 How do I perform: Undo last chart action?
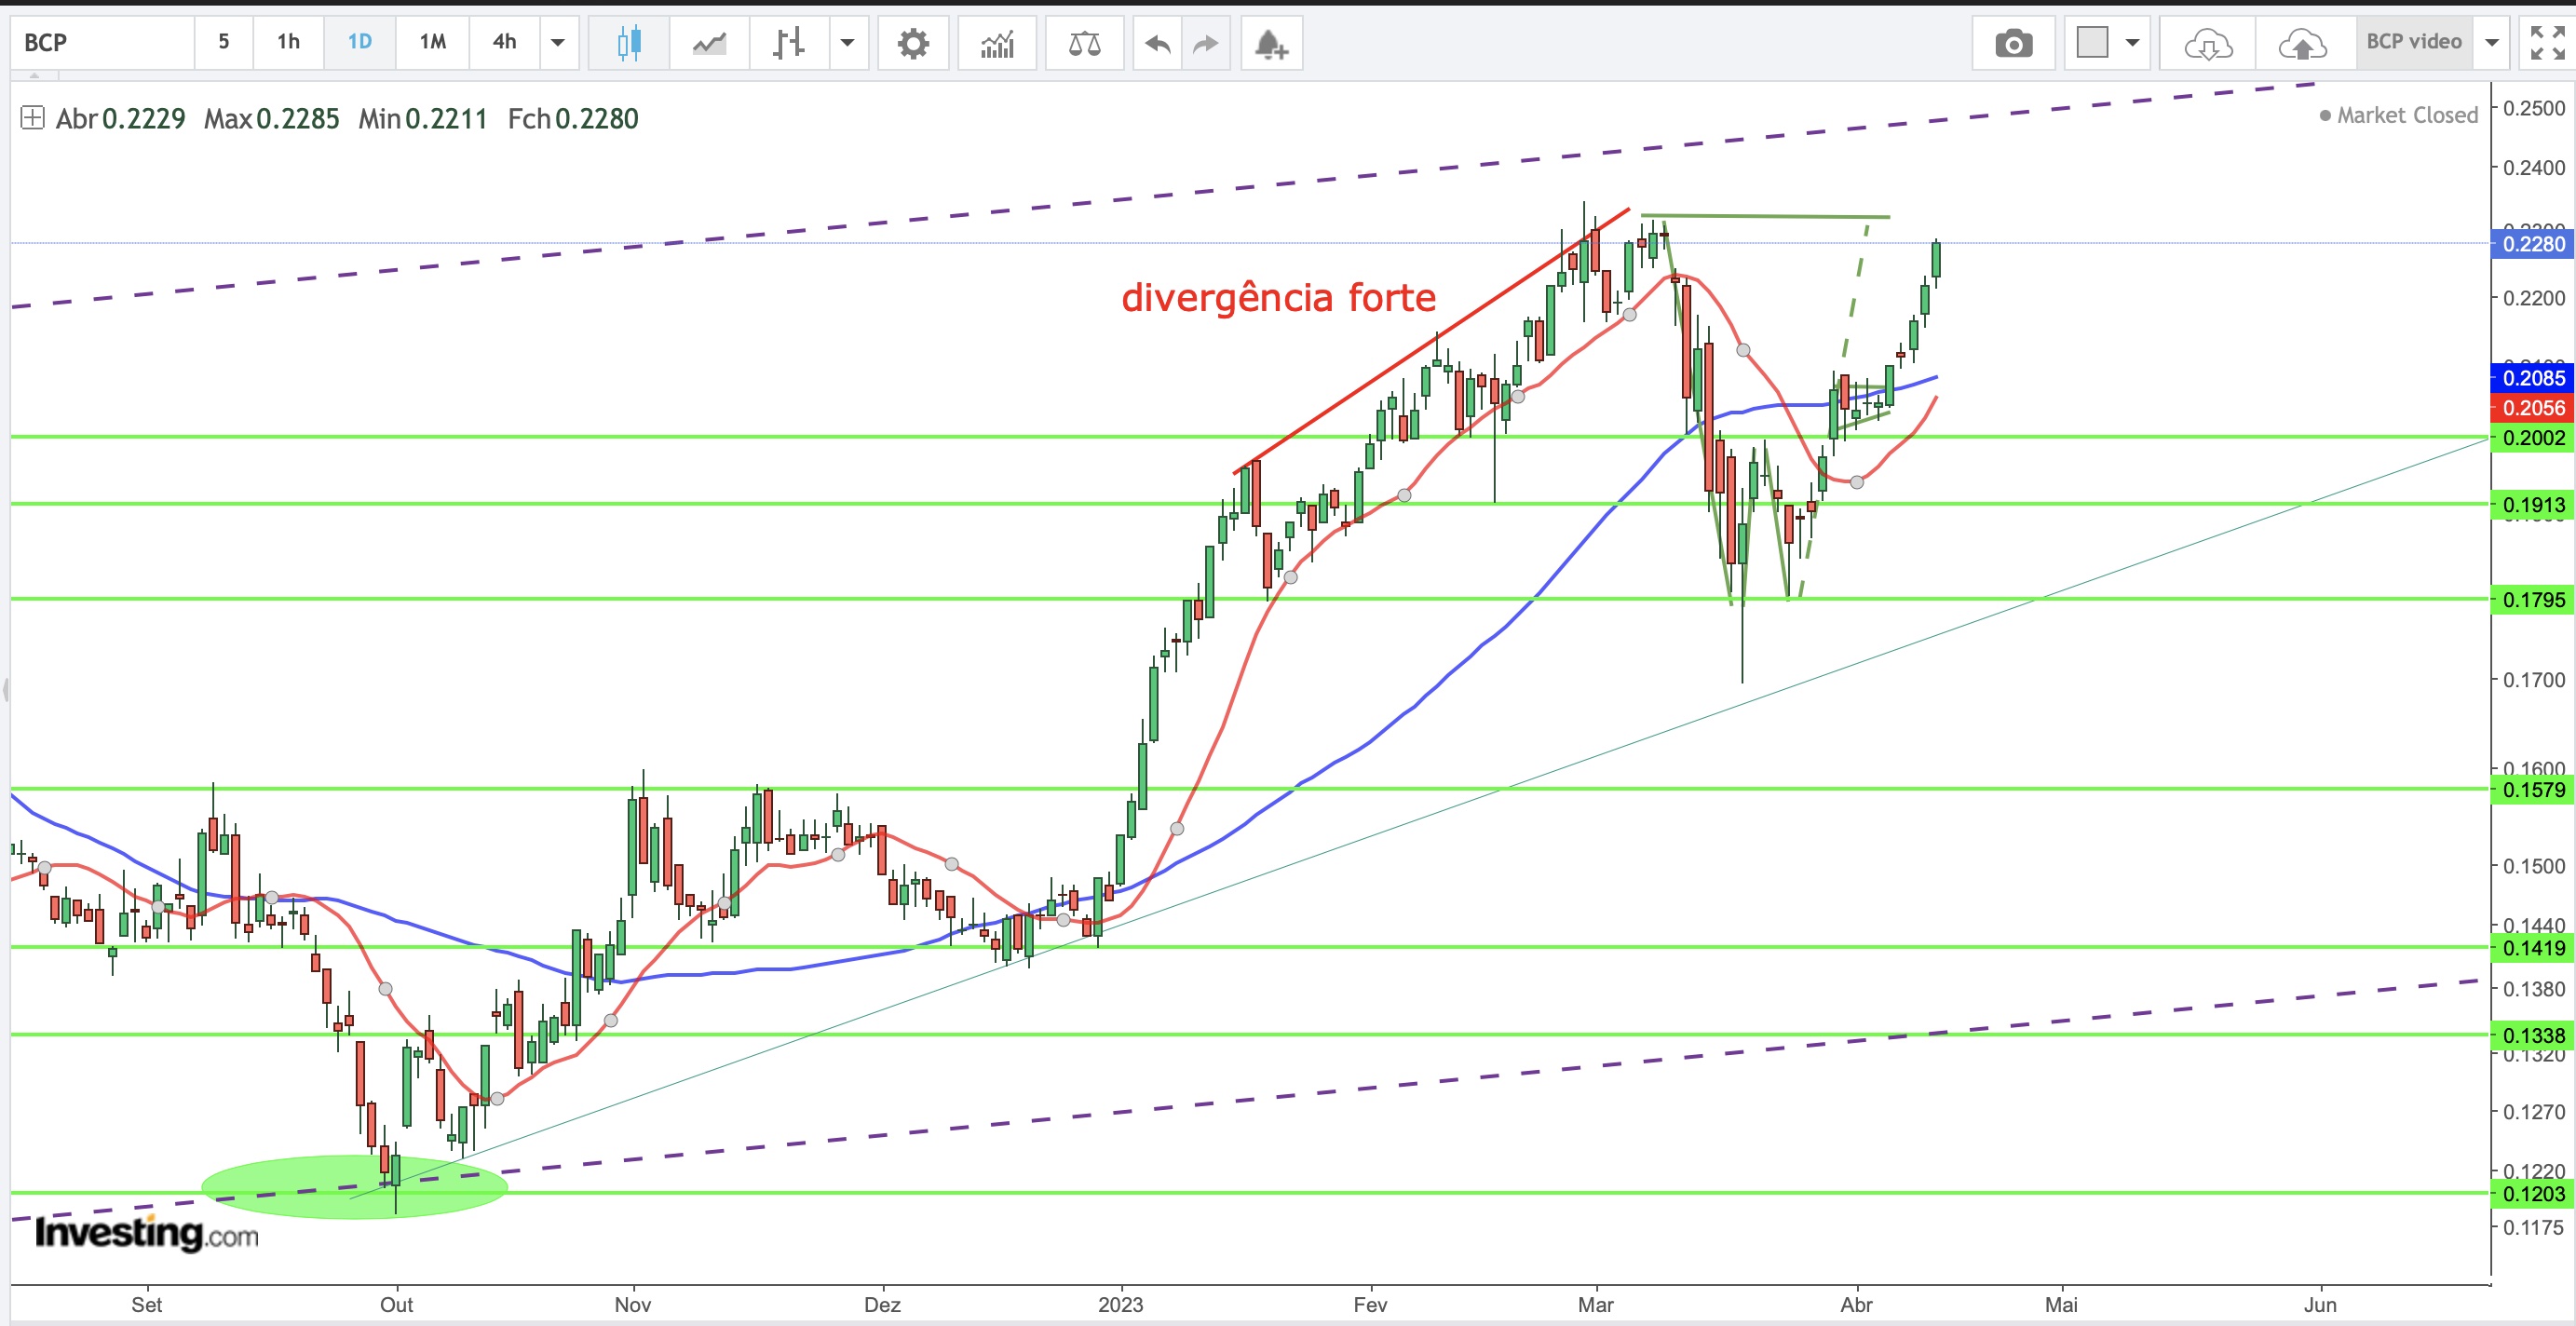[1157, 43]
